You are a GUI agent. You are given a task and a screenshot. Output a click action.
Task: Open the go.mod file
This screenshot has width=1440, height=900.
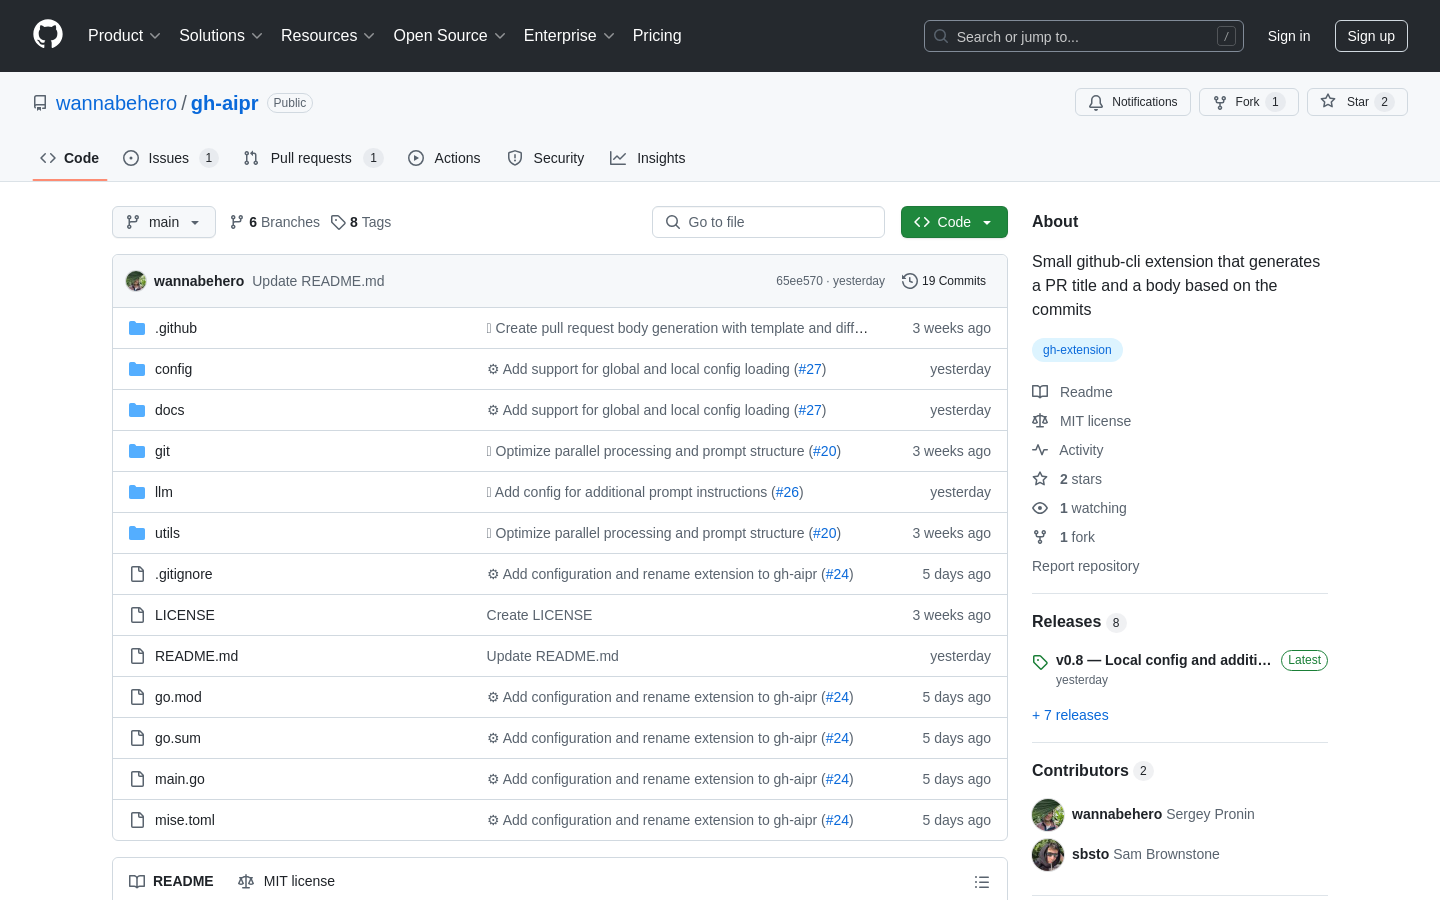(178, 697)
